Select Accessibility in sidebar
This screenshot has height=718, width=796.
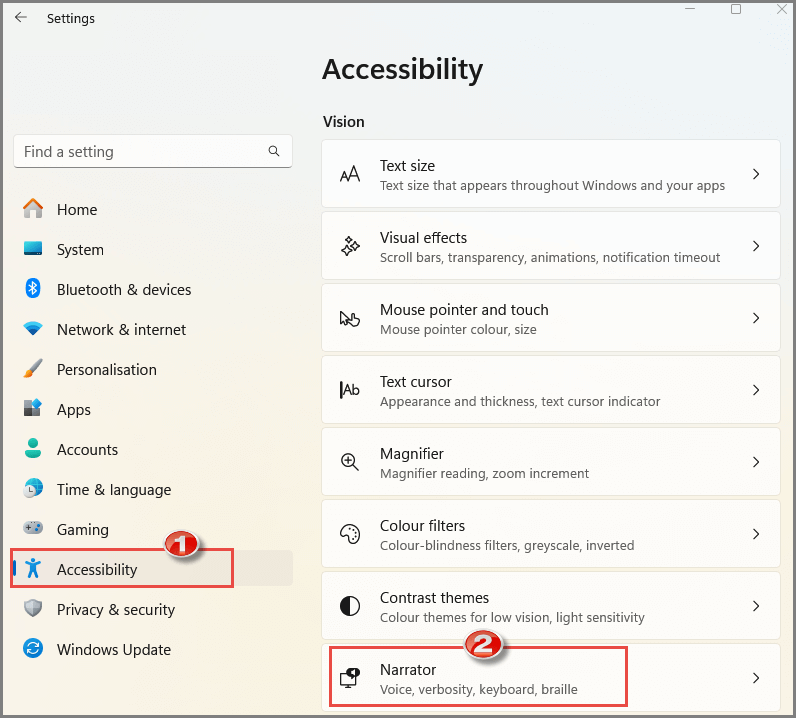click(x=152, y=568)
